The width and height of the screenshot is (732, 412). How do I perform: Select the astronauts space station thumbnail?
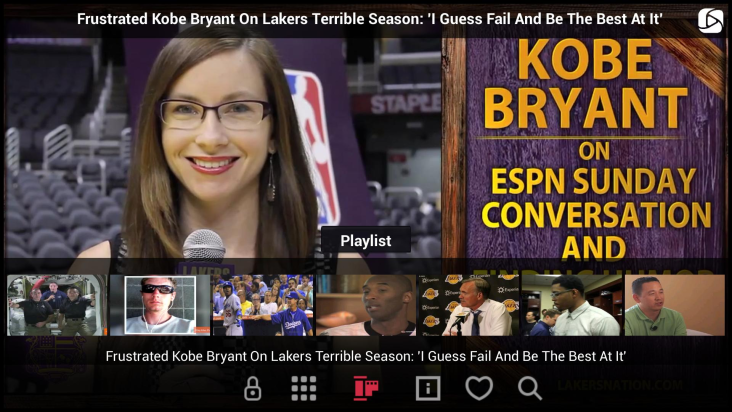click(x=57, y=305)
